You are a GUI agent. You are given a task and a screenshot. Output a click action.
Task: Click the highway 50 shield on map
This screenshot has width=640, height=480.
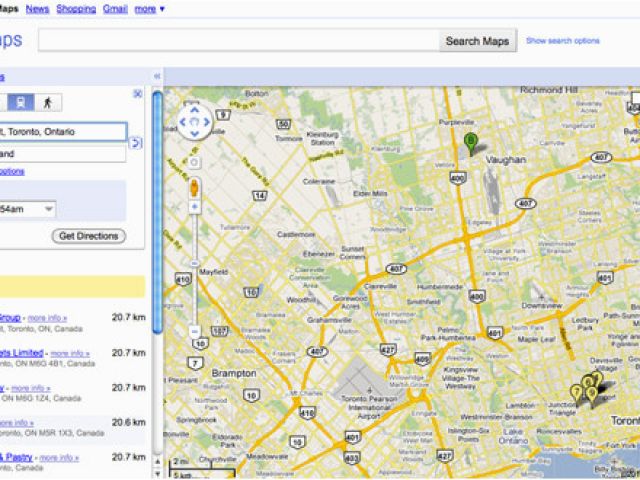click(283, 124)
